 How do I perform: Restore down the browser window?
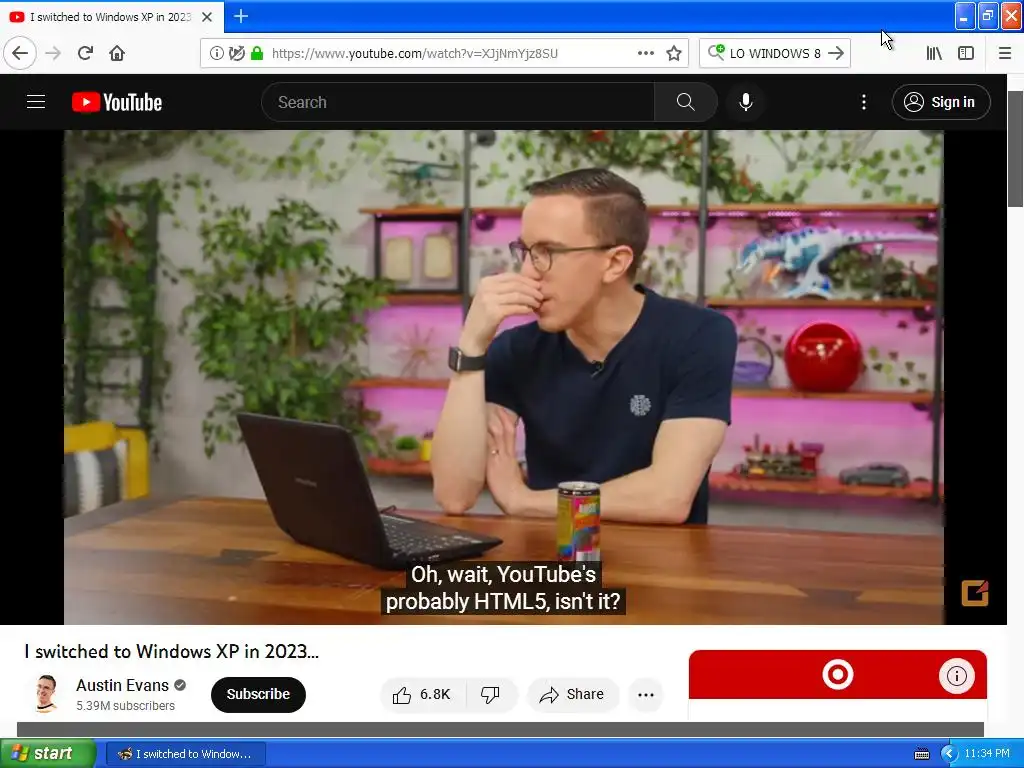click(988, 16)
